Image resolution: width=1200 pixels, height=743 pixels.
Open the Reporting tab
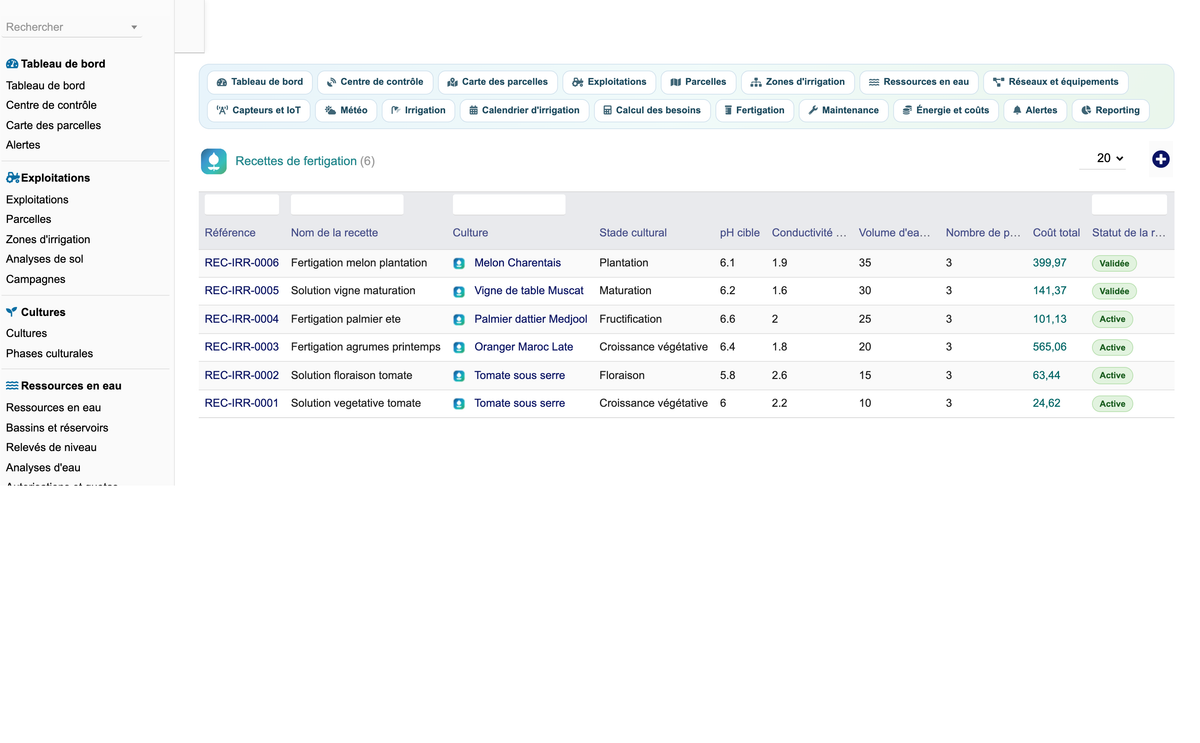[x=1111, y=110]
